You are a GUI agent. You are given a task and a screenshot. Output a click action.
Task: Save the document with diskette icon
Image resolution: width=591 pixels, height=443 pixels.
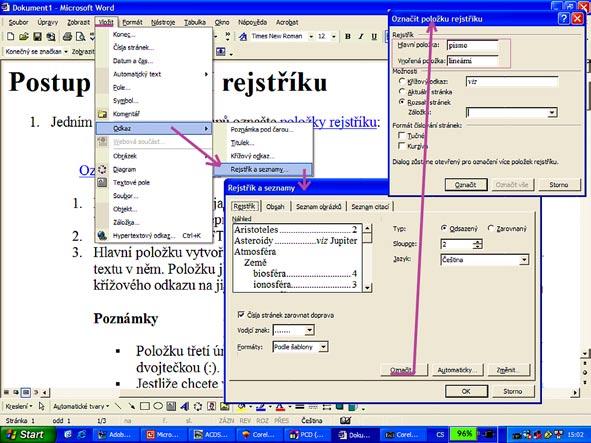coord(37,37)
